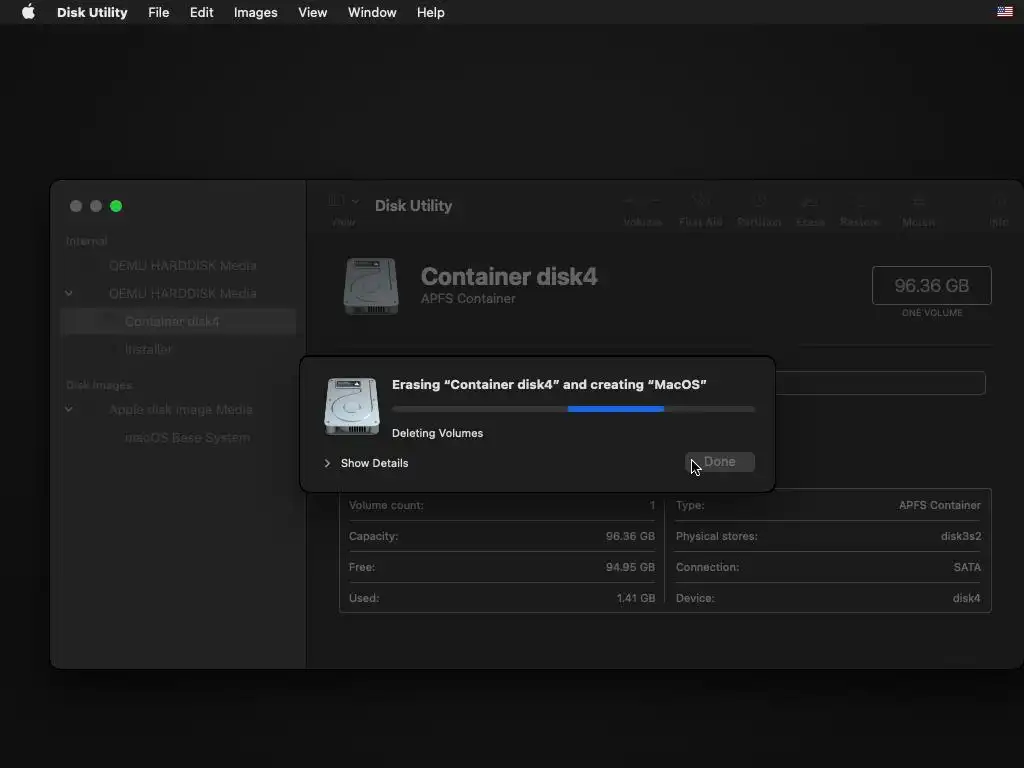Select the expanded QEMU HARDDISK Media row
Screen dimensions: 1024x768
tap(178, 294)
